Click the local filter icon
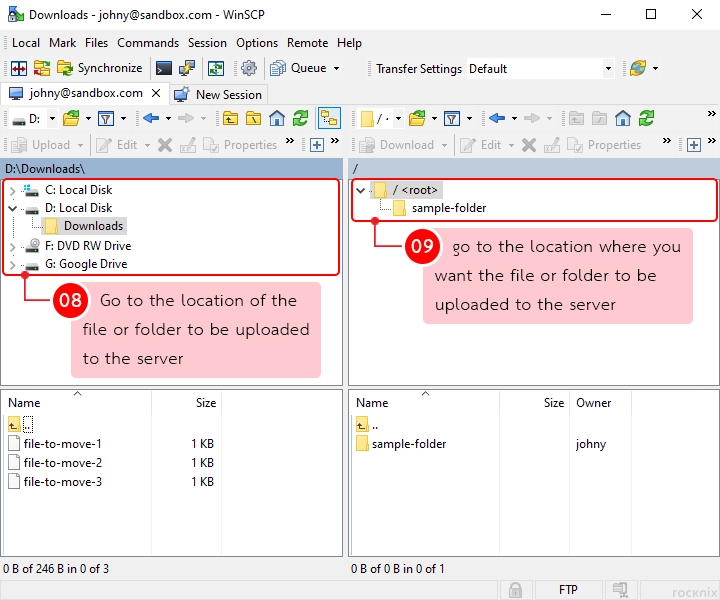Screen dimensions: 720x600 click(x=106, y=119)
